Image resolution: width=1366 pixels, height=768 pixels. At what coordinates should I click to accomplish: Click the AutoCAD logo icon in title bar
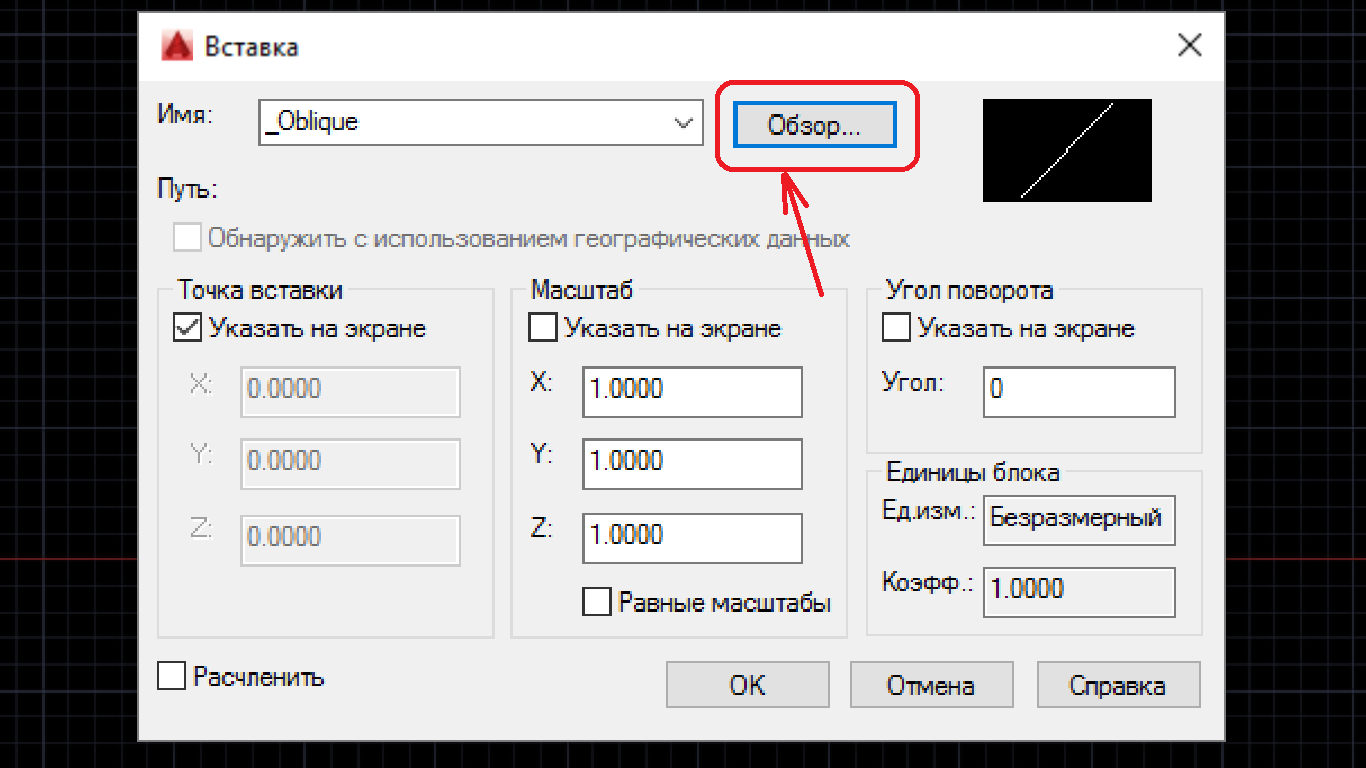click(x=177, y=46)
